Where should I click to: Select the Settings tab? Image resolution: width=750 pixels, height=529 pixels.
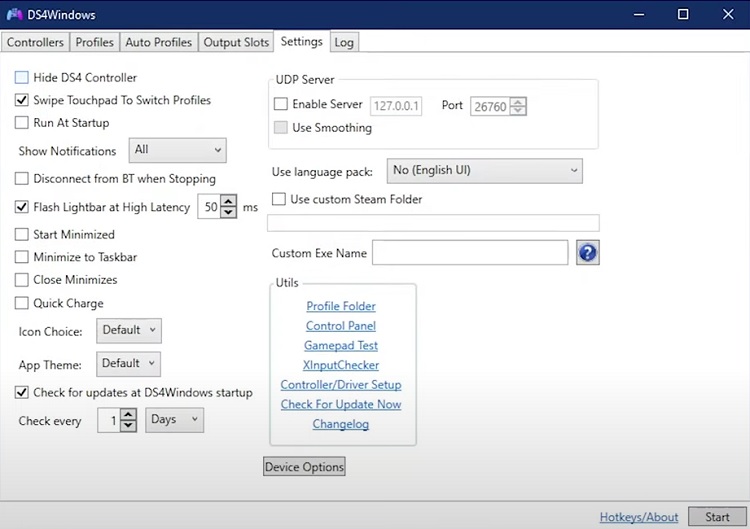pos(301,41)
